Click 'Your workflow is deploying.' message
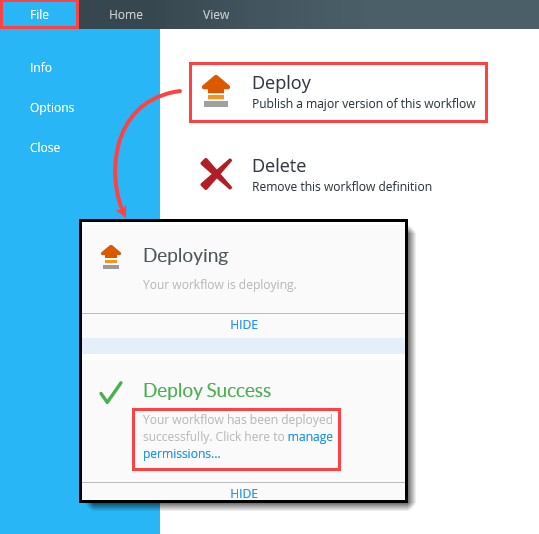 tap(219, 284)
